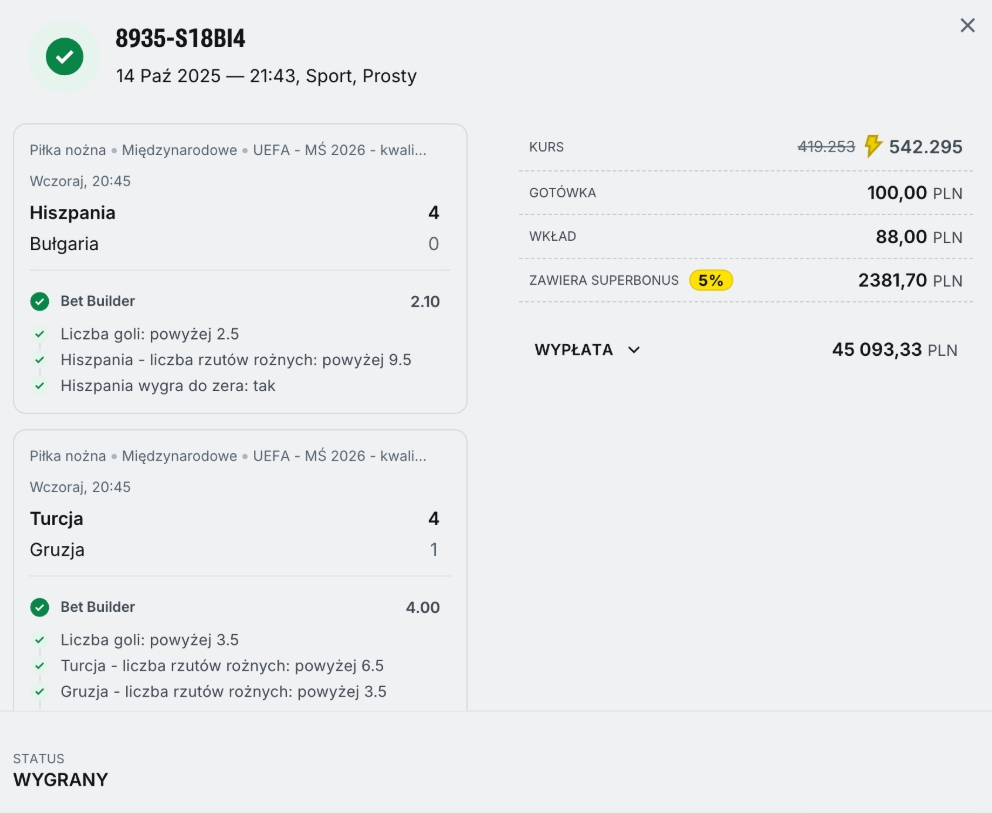The height and width of the screenshot is (813, 992).
Task: Open the Hiszpania team name
Action: 73,213
